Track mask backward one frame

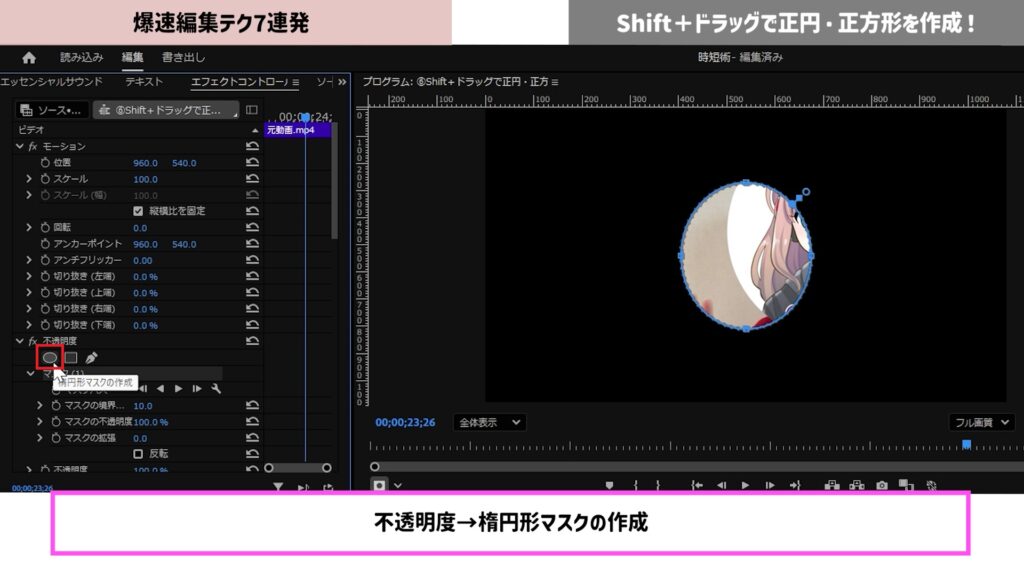tap(143, 389)
